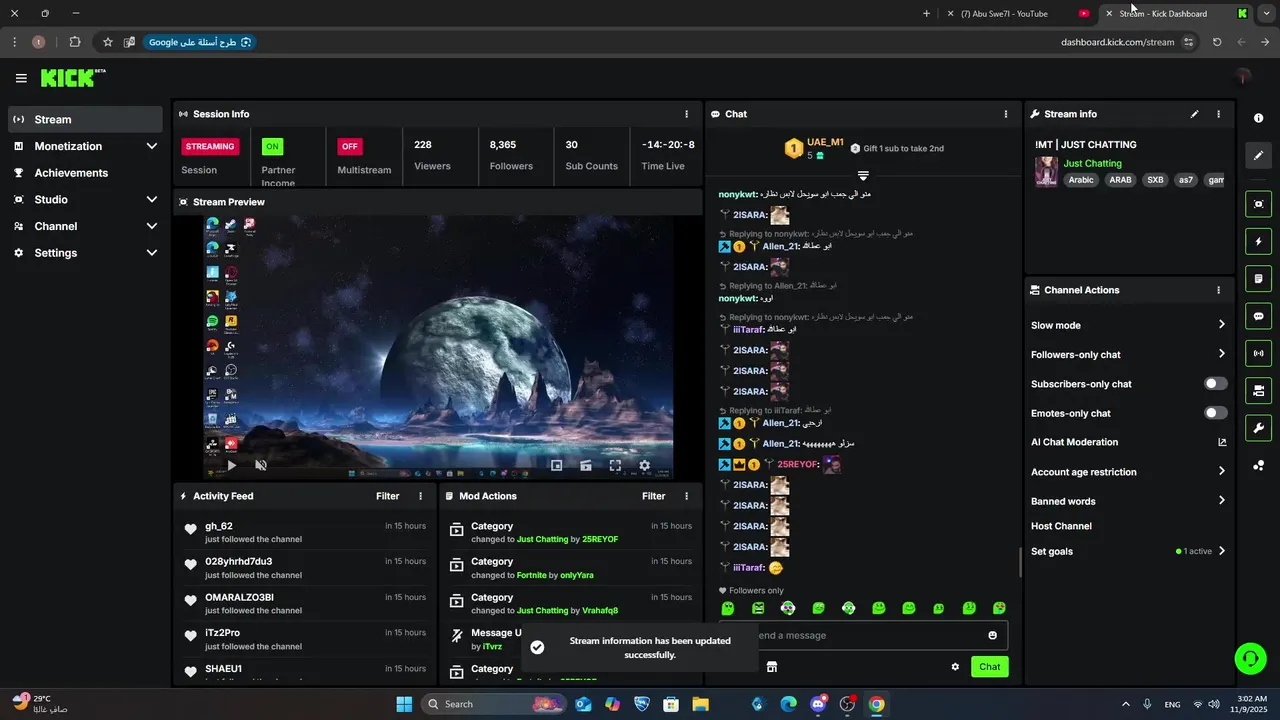Toggle the lightning activity widget in right sidebar
1280x720 pixels.
[1258, 241]
